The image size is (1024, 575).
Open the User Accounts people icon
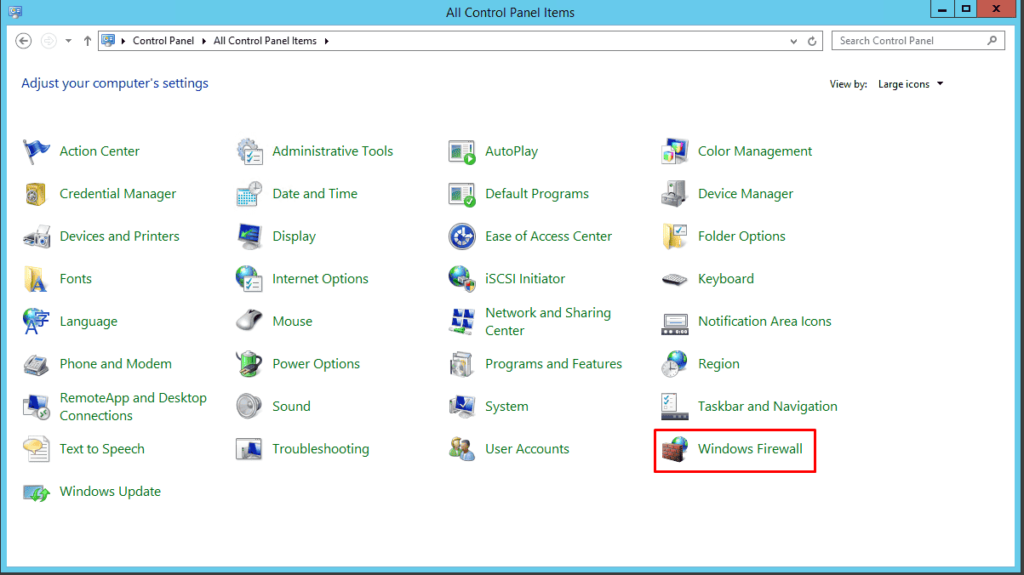(x=462, y=449)
